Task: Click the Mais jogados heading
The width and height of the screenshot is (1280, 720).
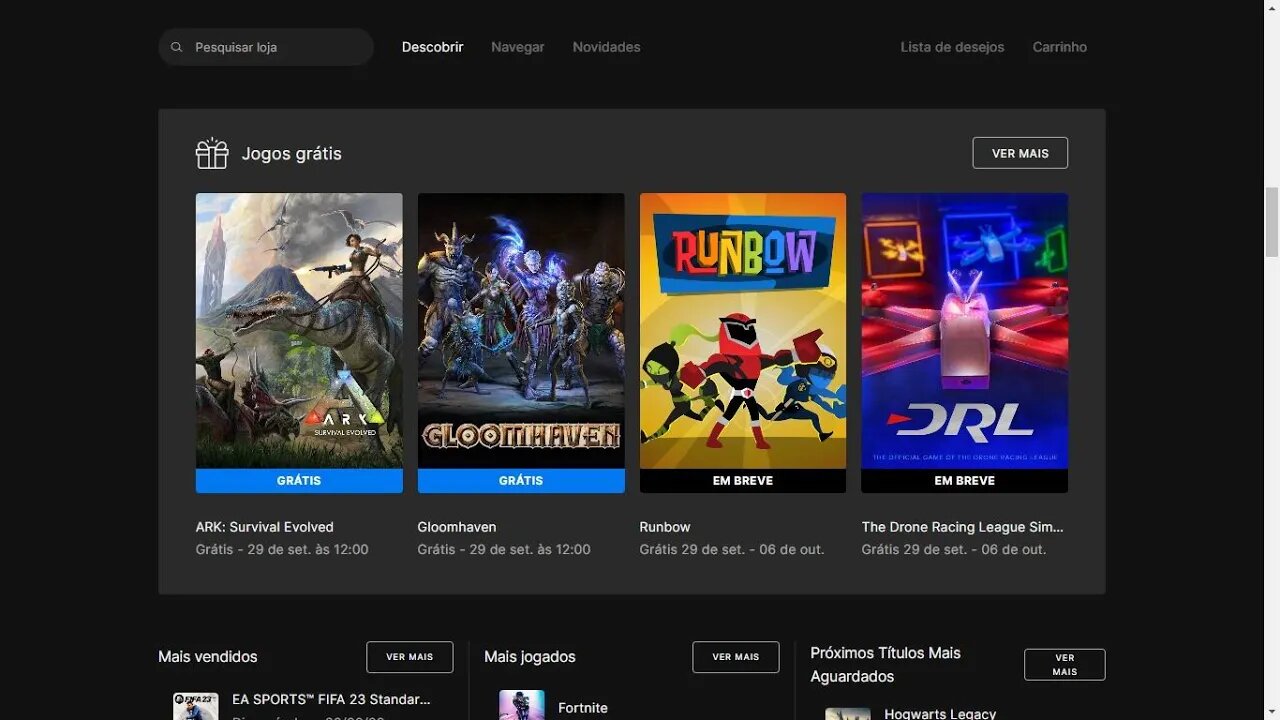Action: 530,657
